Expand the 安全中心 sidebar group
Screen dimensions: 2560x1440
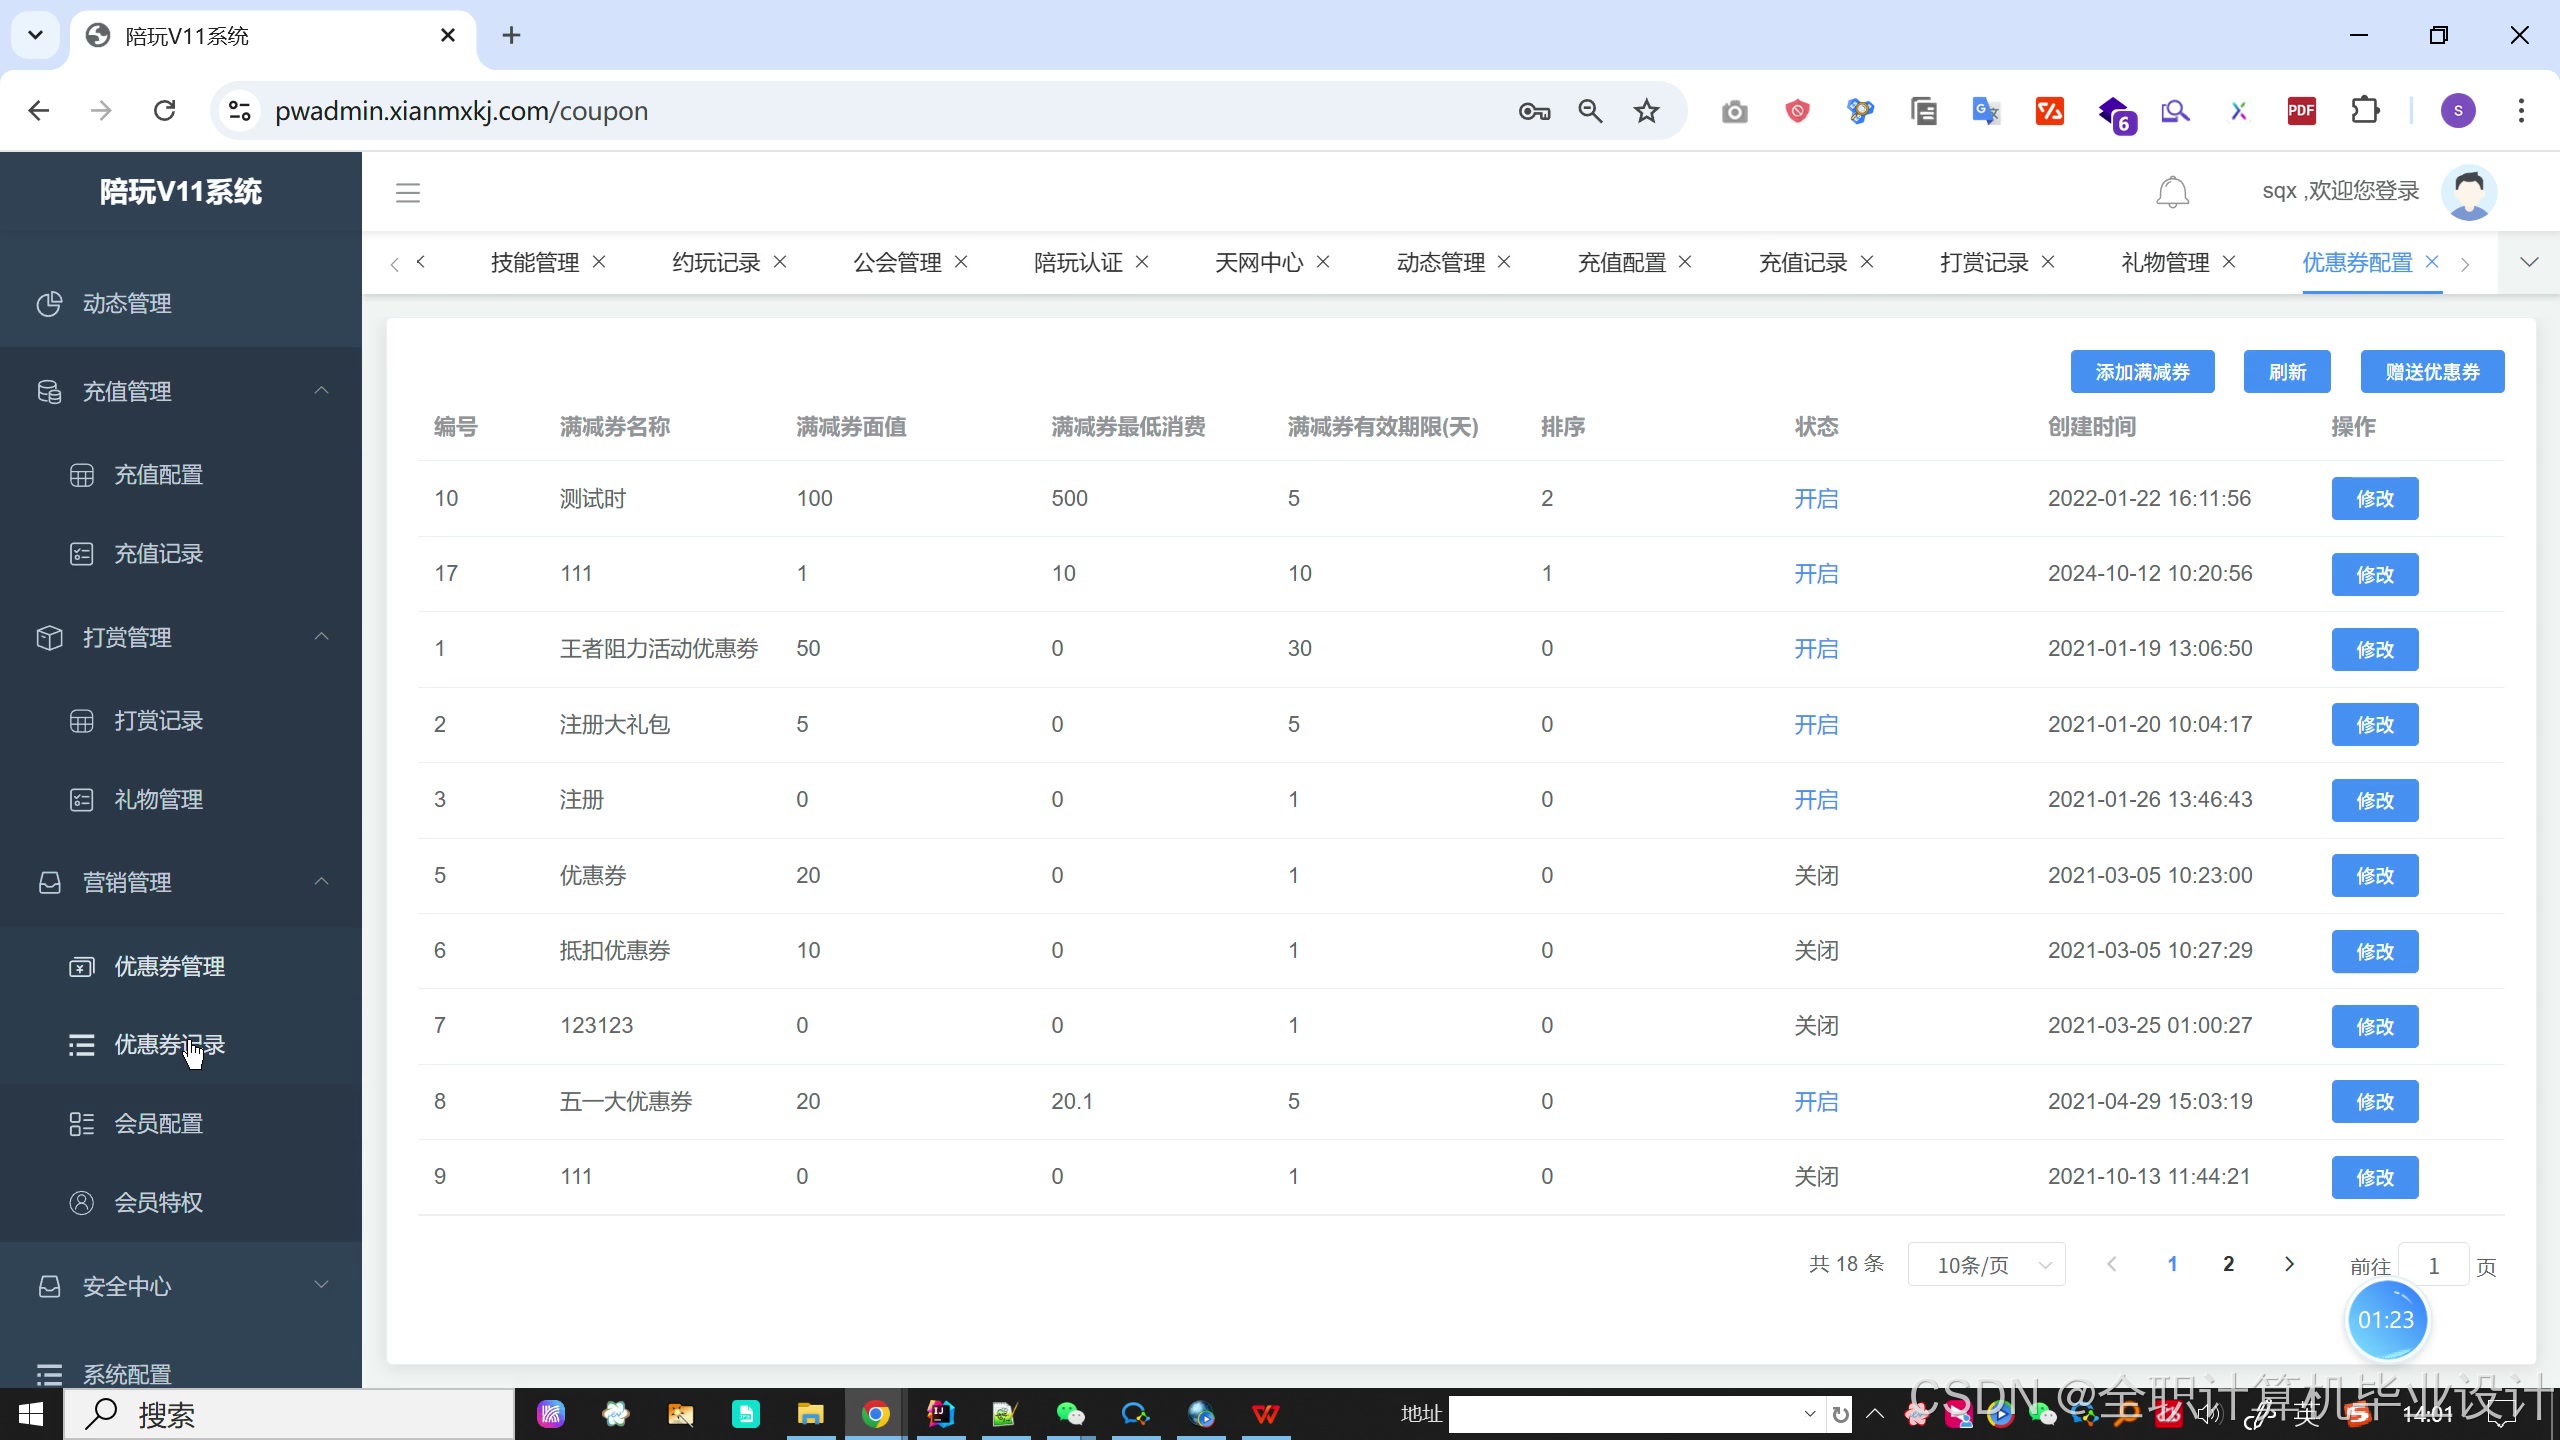(181, 1286)
